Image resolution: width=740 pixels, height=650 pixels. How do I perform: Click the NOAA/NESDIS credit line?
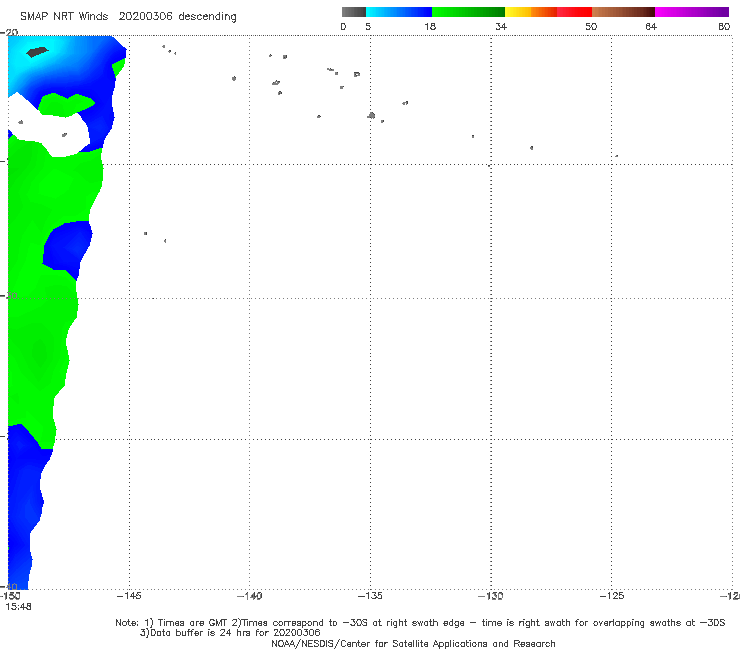click(x=413, y=643)
